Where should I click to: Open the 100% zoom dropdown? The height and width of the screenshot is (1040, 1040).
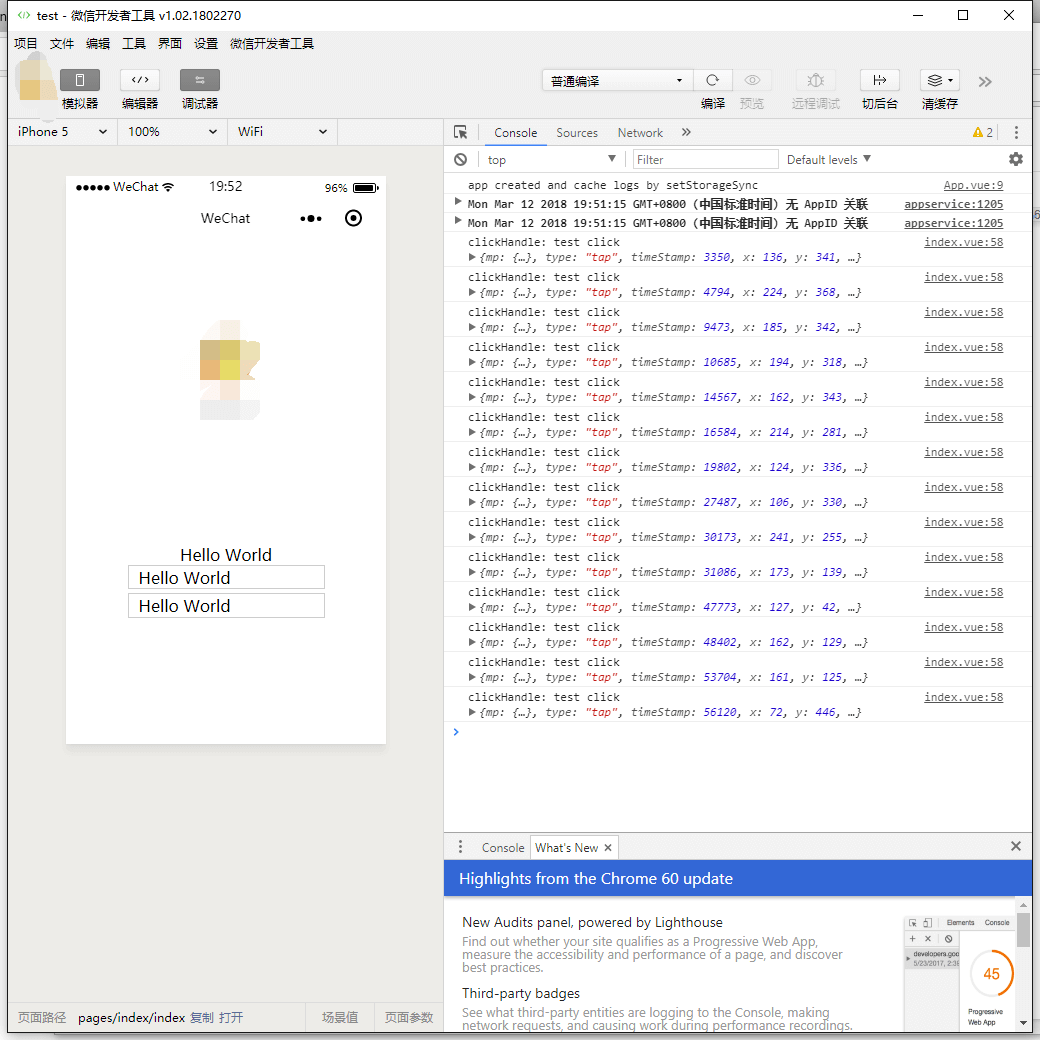[x=172, y=131]
